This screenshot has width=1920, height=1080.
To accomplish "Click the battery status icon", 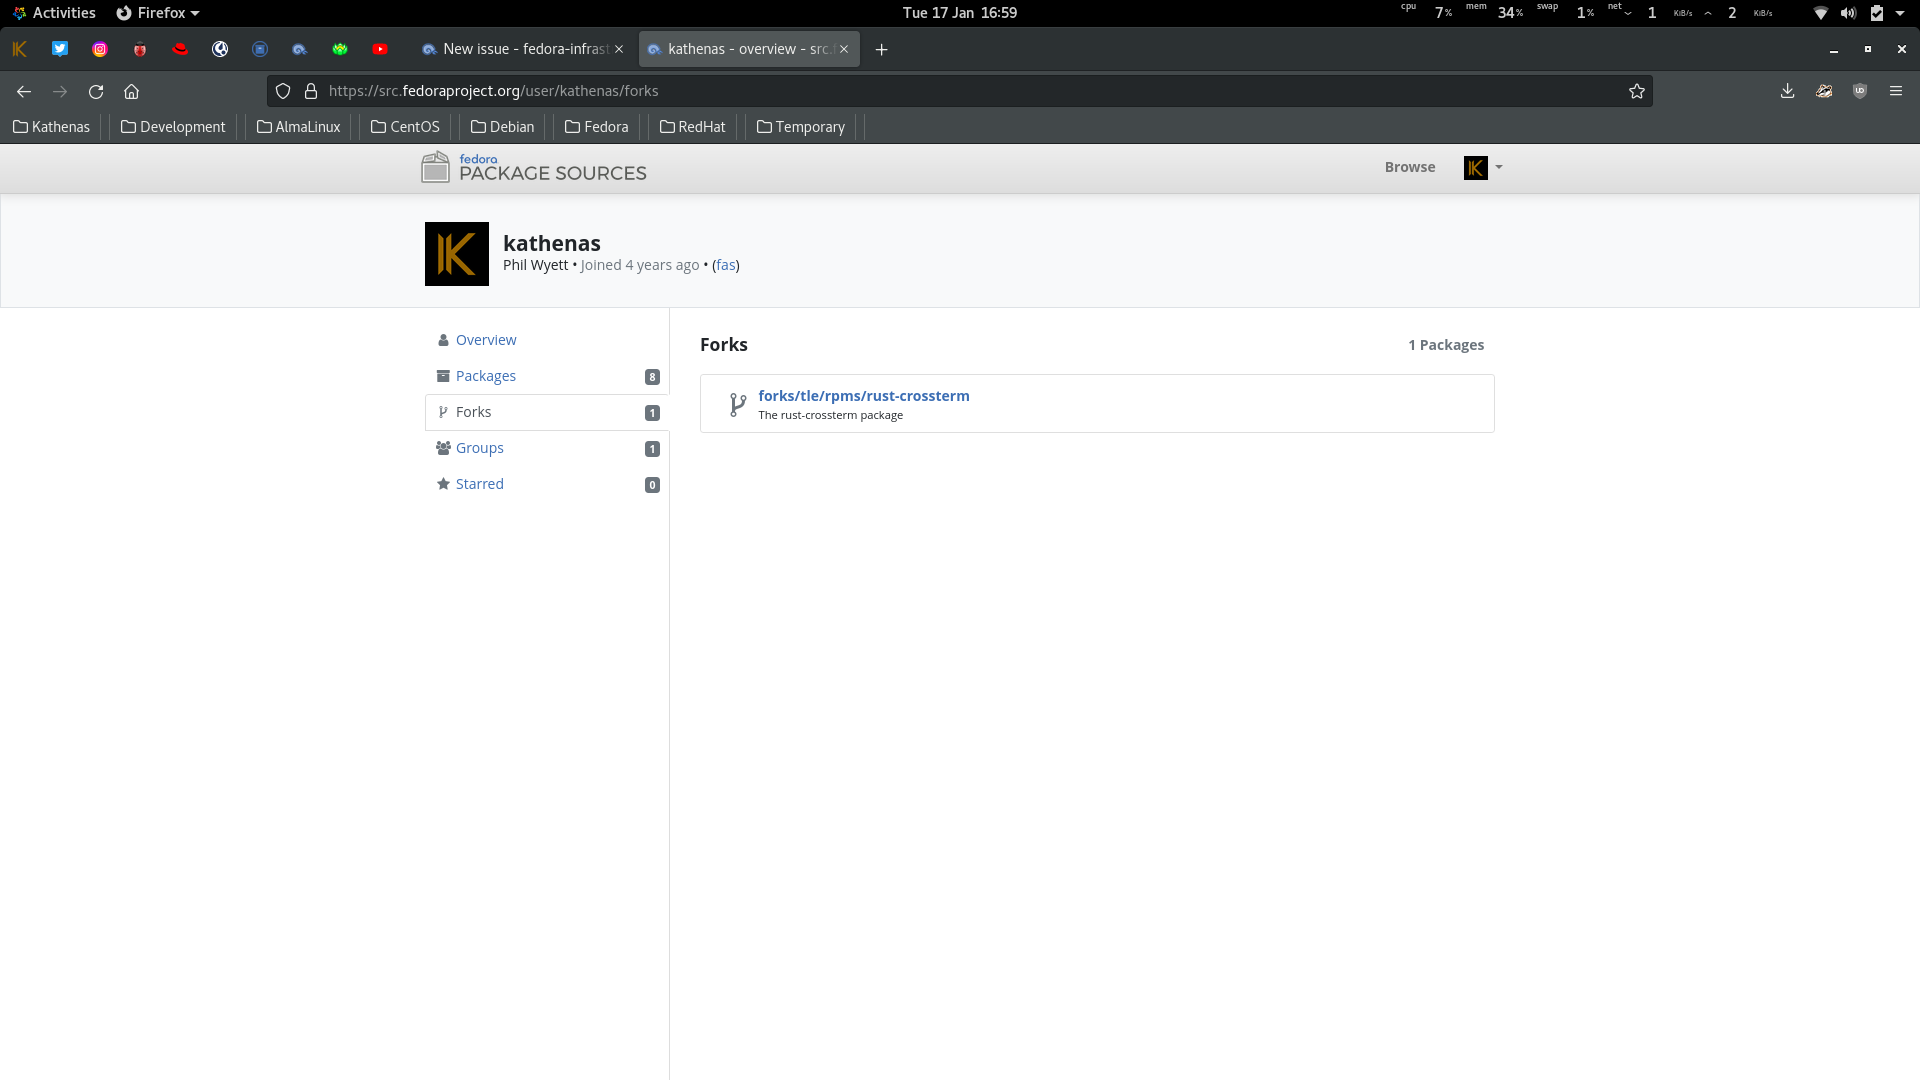I will click(1877, 13).
